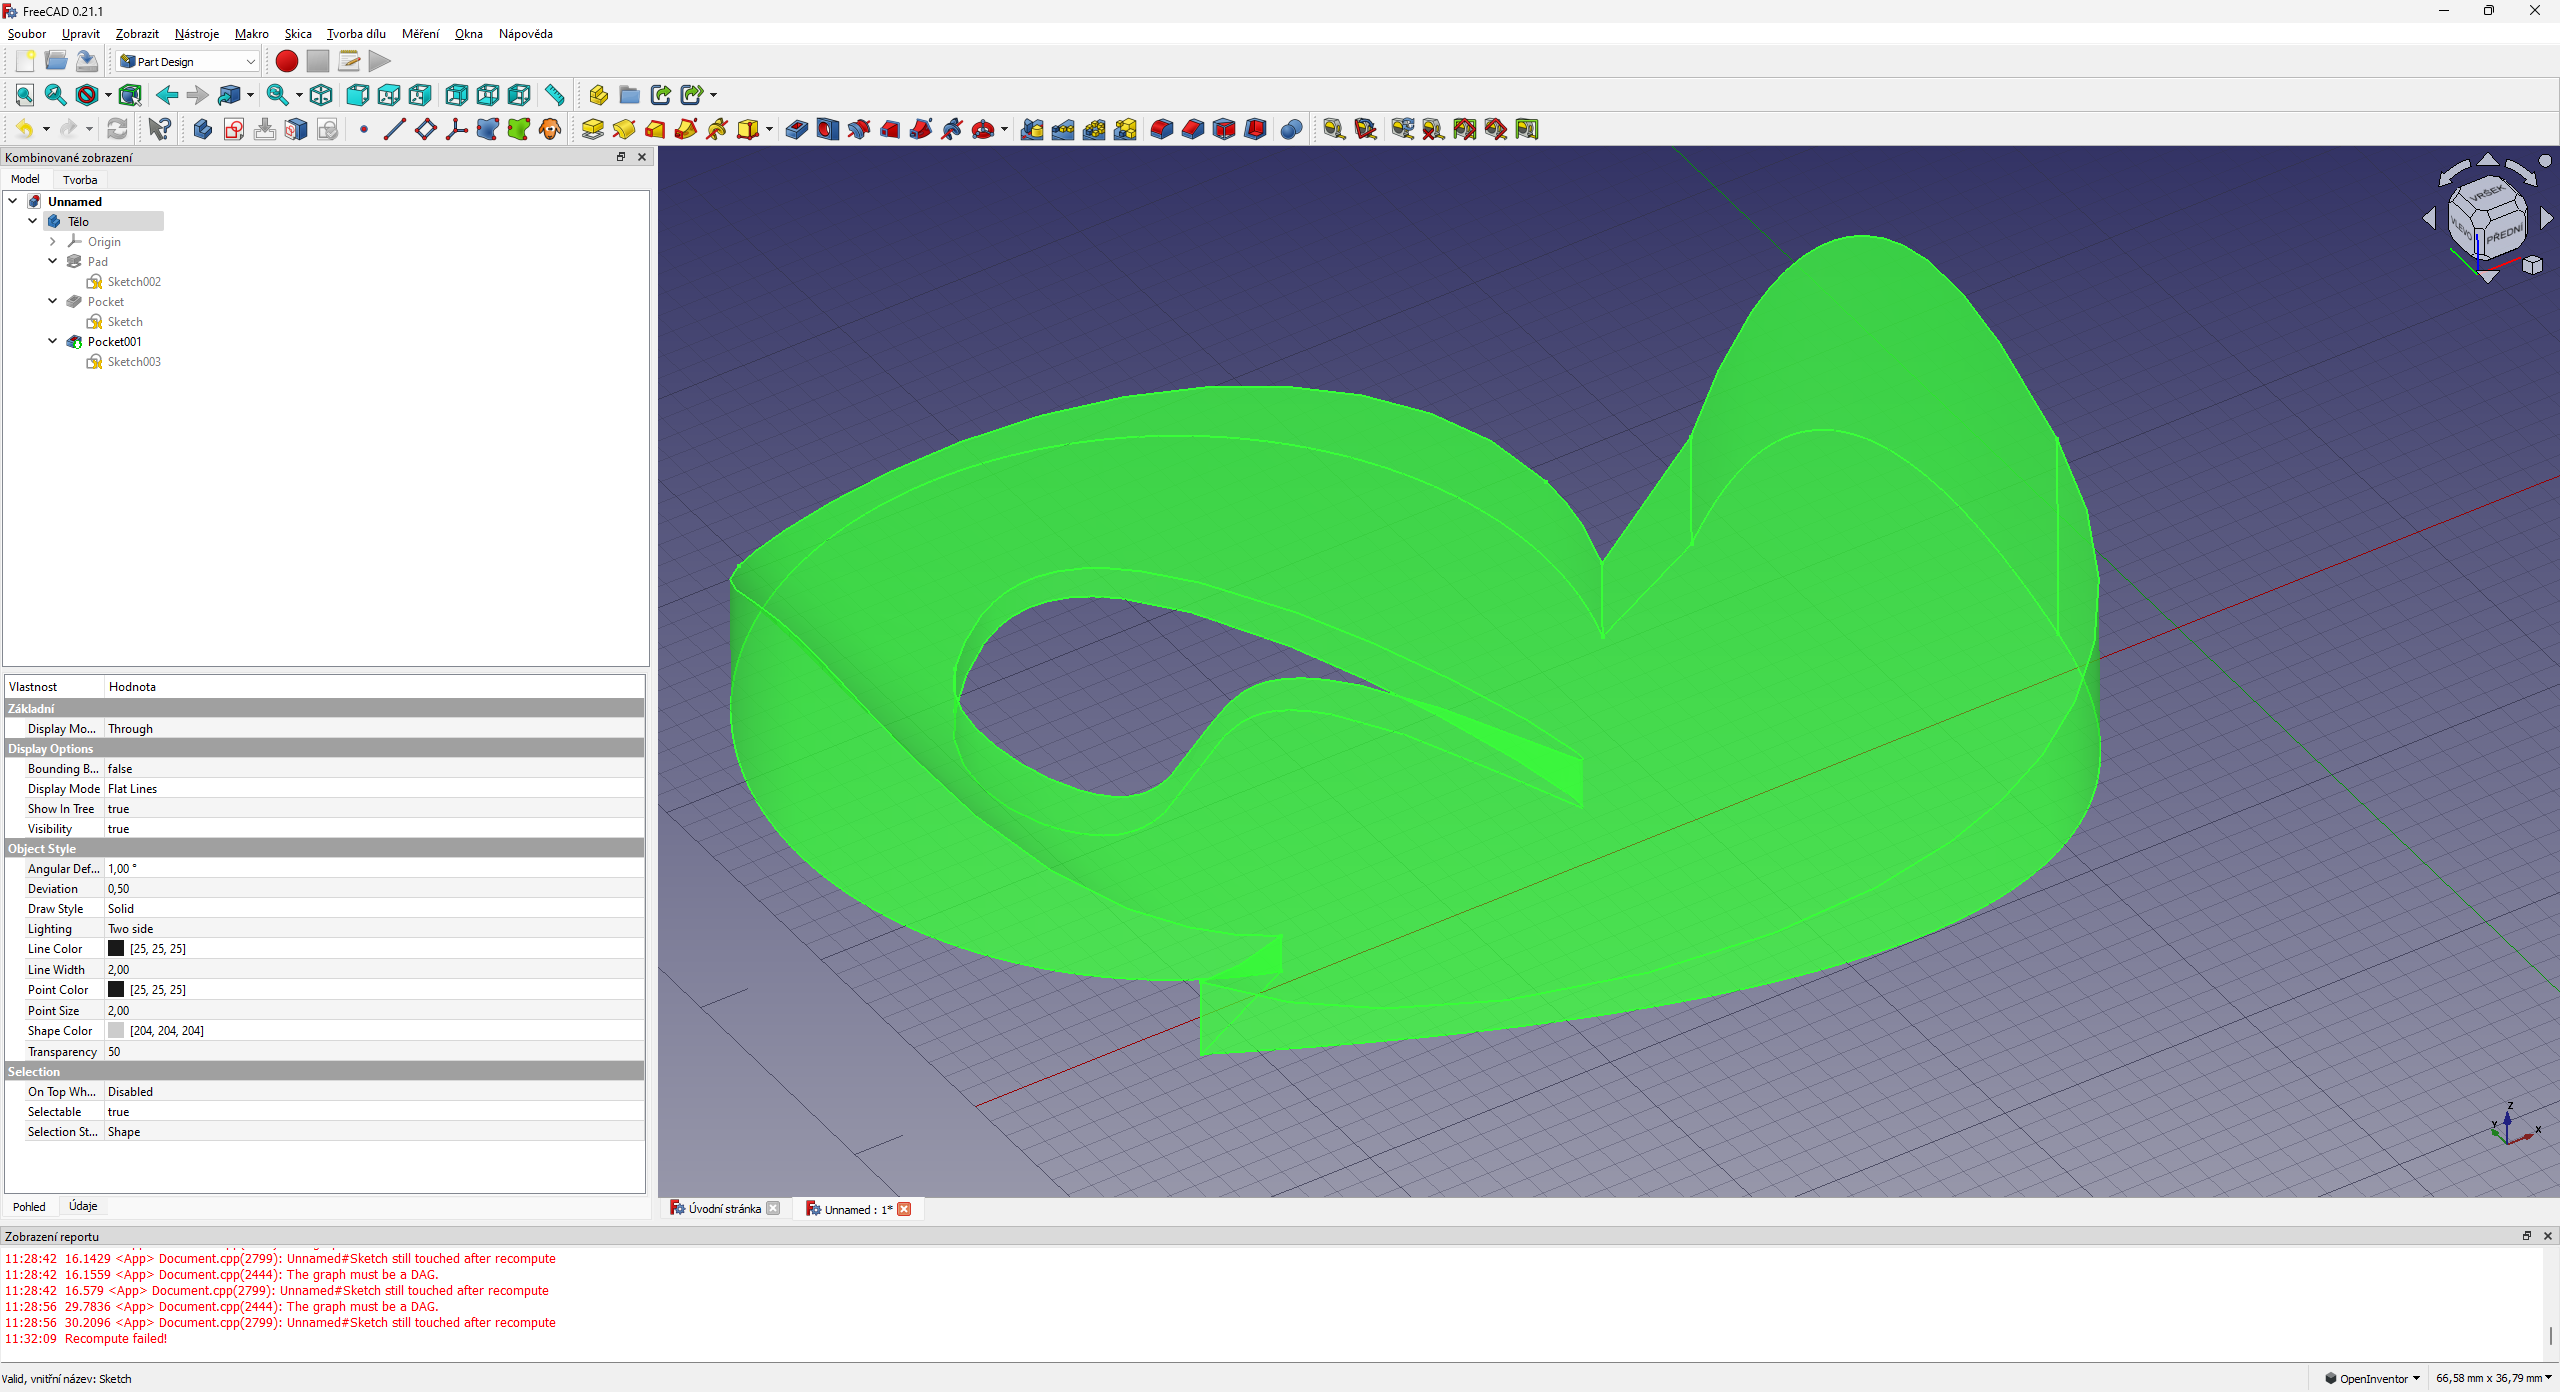
Task: Switch to the Tvorba tab
Action: [x=80, y=180]
